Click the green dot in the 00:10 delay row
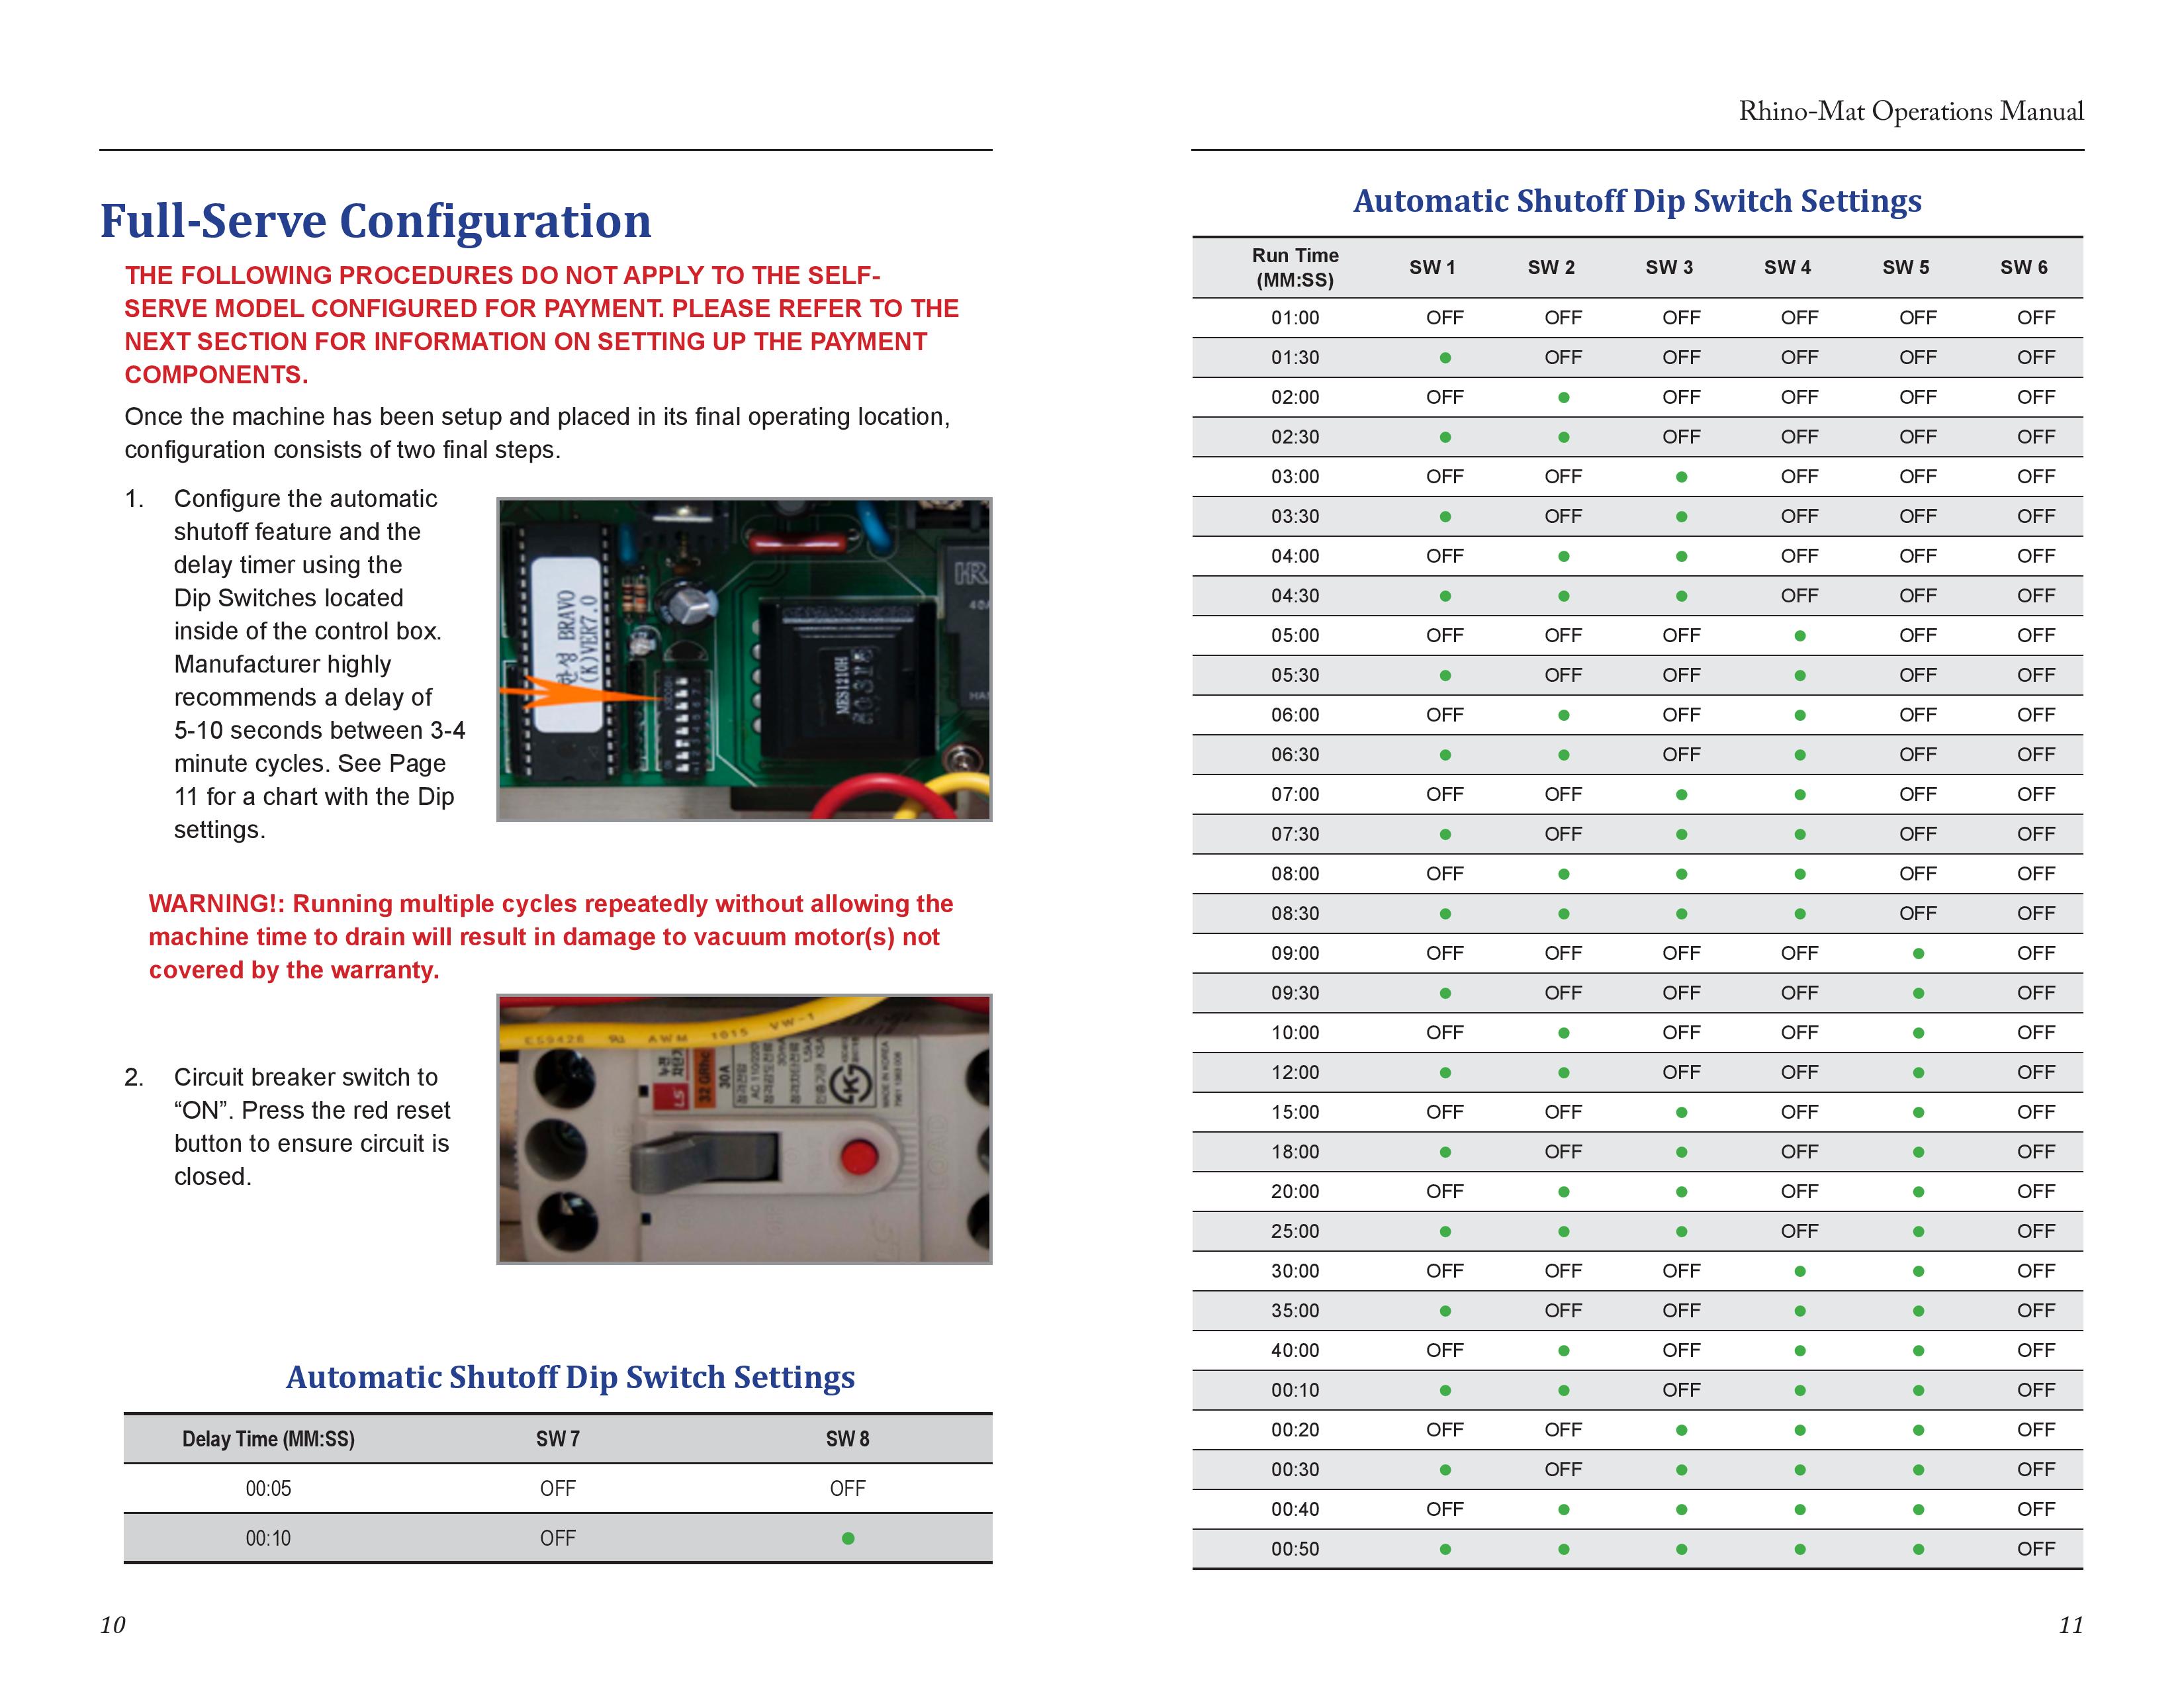Viewport: 2184px width, 1688px height. tap(848, 1539)
